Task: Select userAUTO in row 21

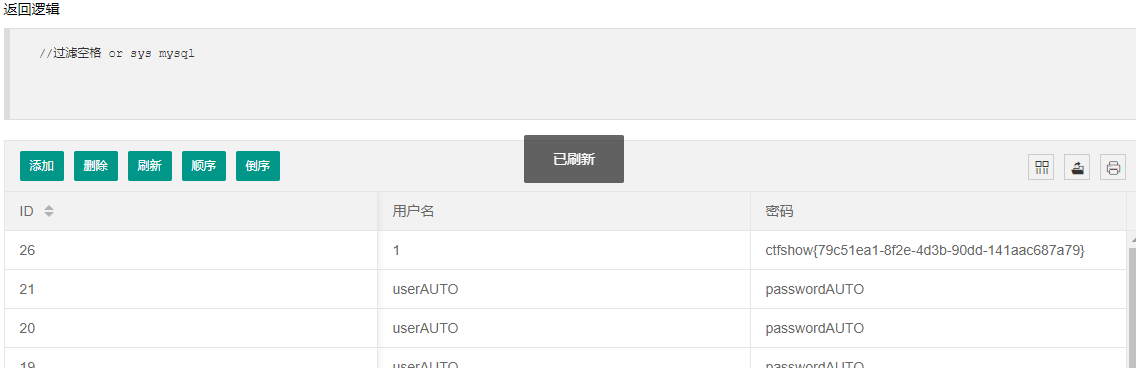Action: click(564, 290)
